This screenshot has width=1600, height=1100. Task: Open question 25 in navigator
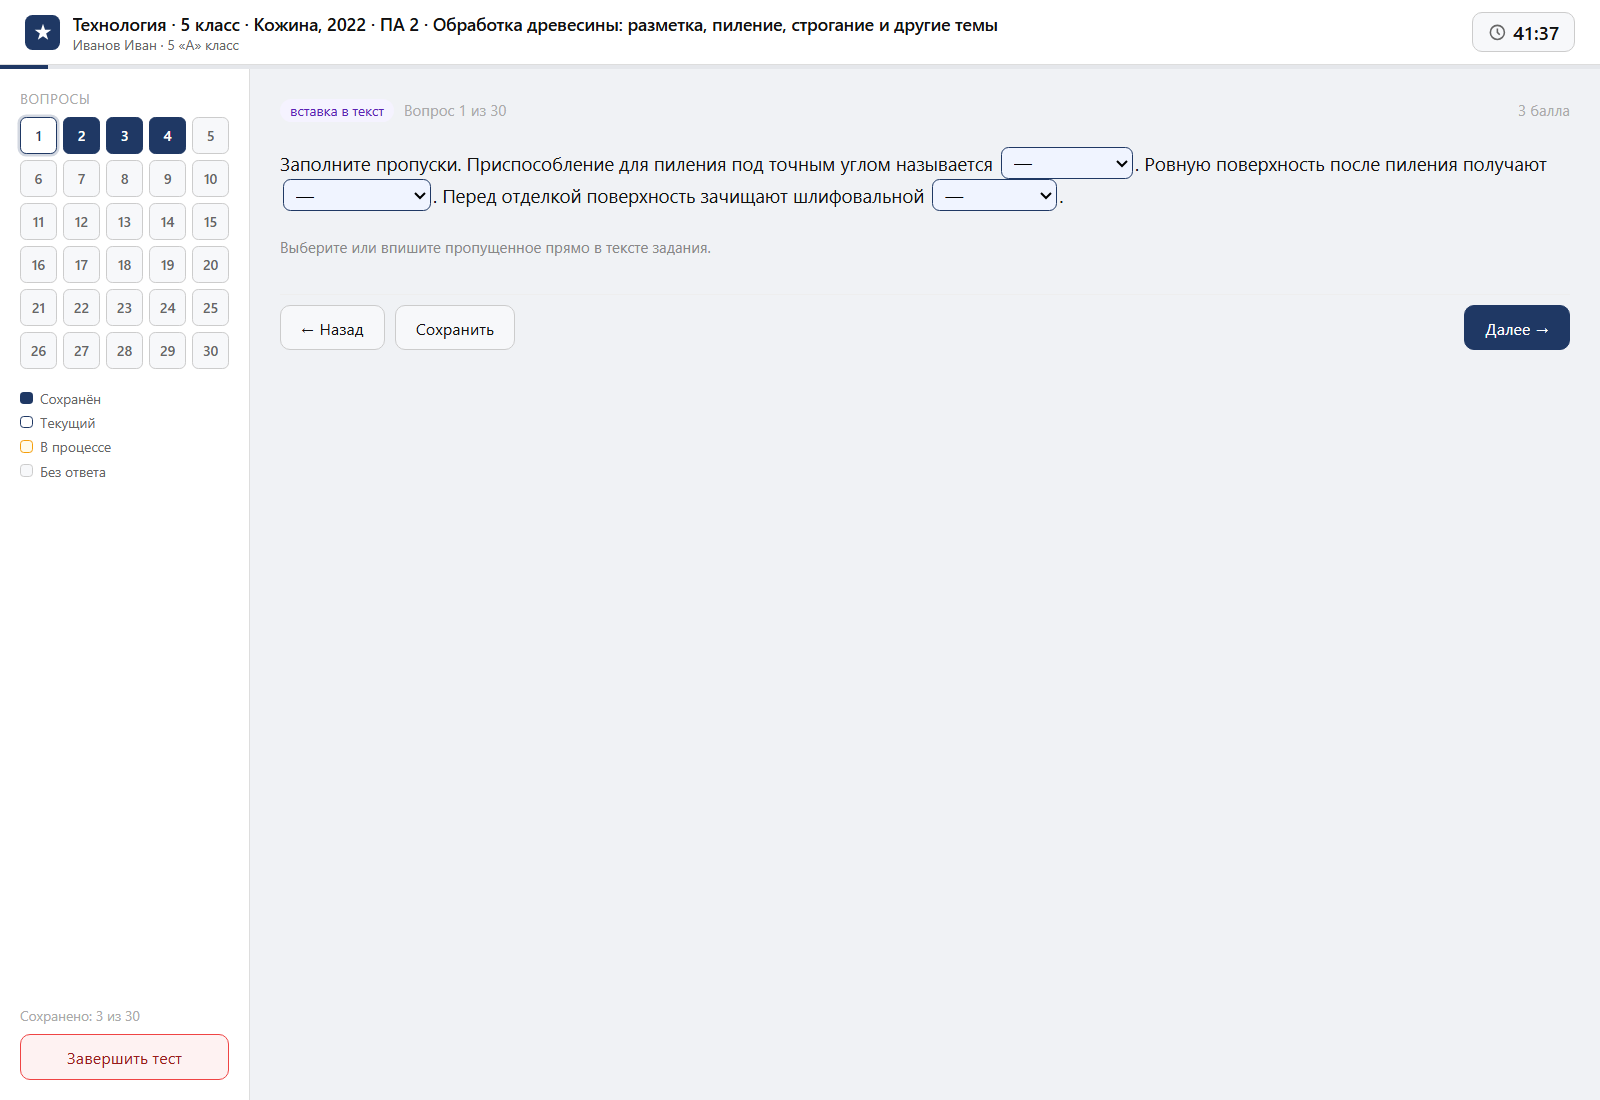(210, 308)
